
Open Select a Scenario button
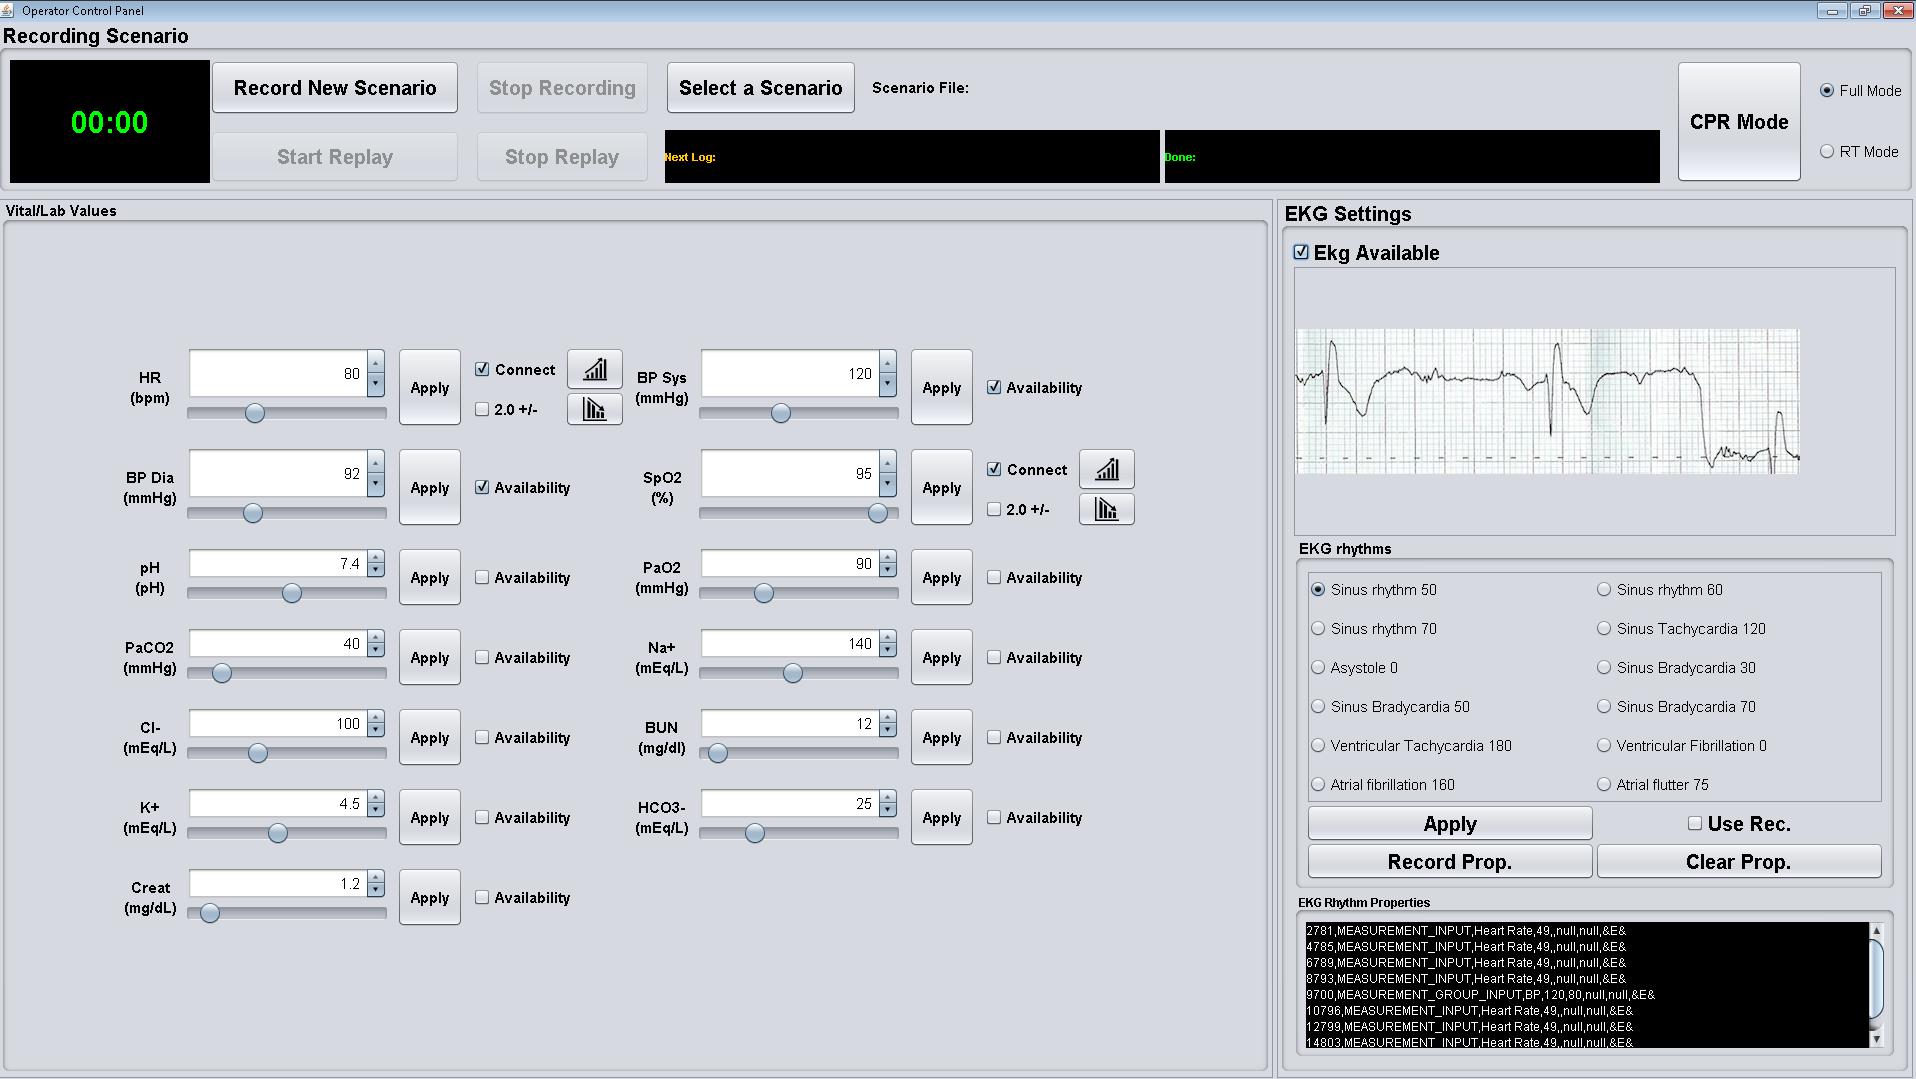point(761,88)
